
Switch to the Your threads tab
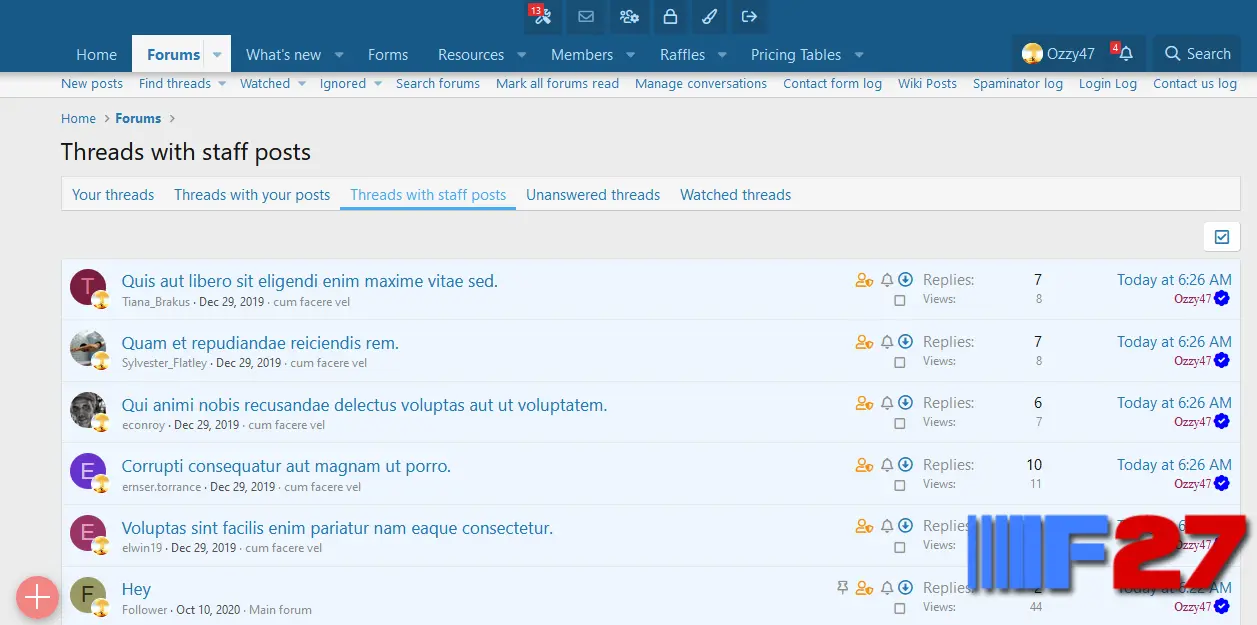click(x=113, y=195)
